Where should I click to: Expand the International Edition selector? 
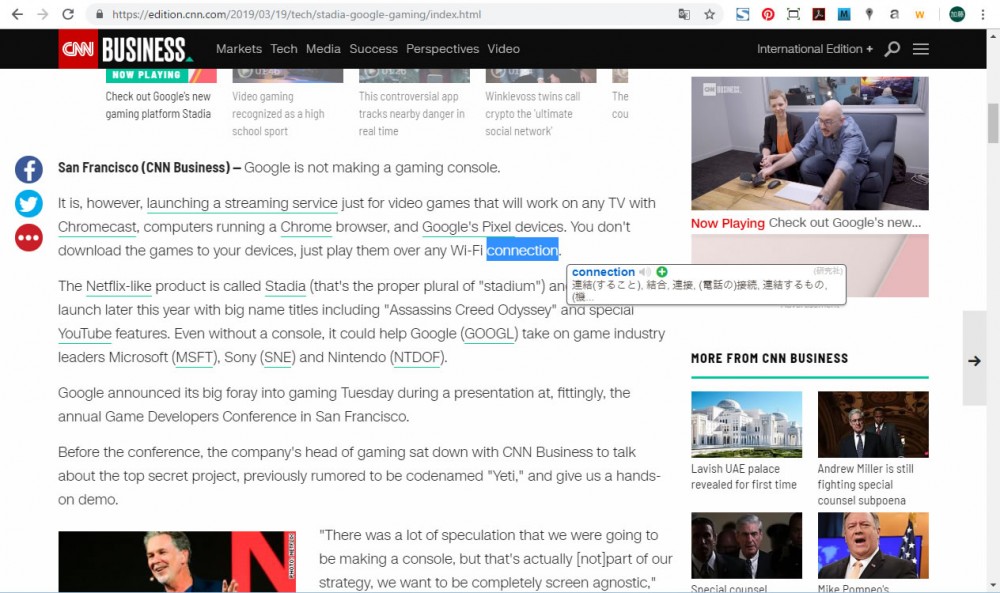pyautogui.click(x=814, y=48)
